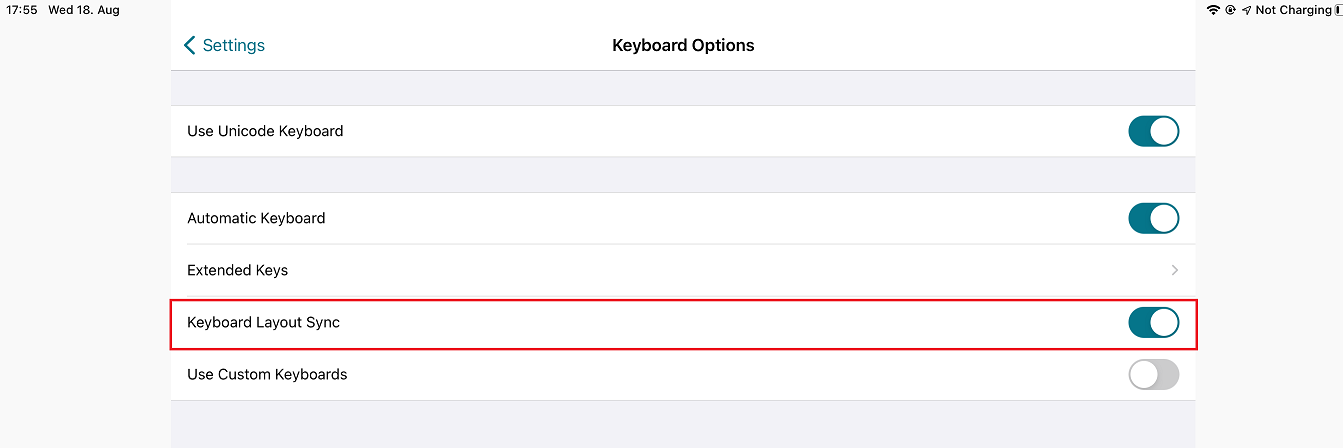Viewport: 1343px width, 448px height.
Task: Tap the Wed 18. Aug date
Action: [x=84, y=10]
